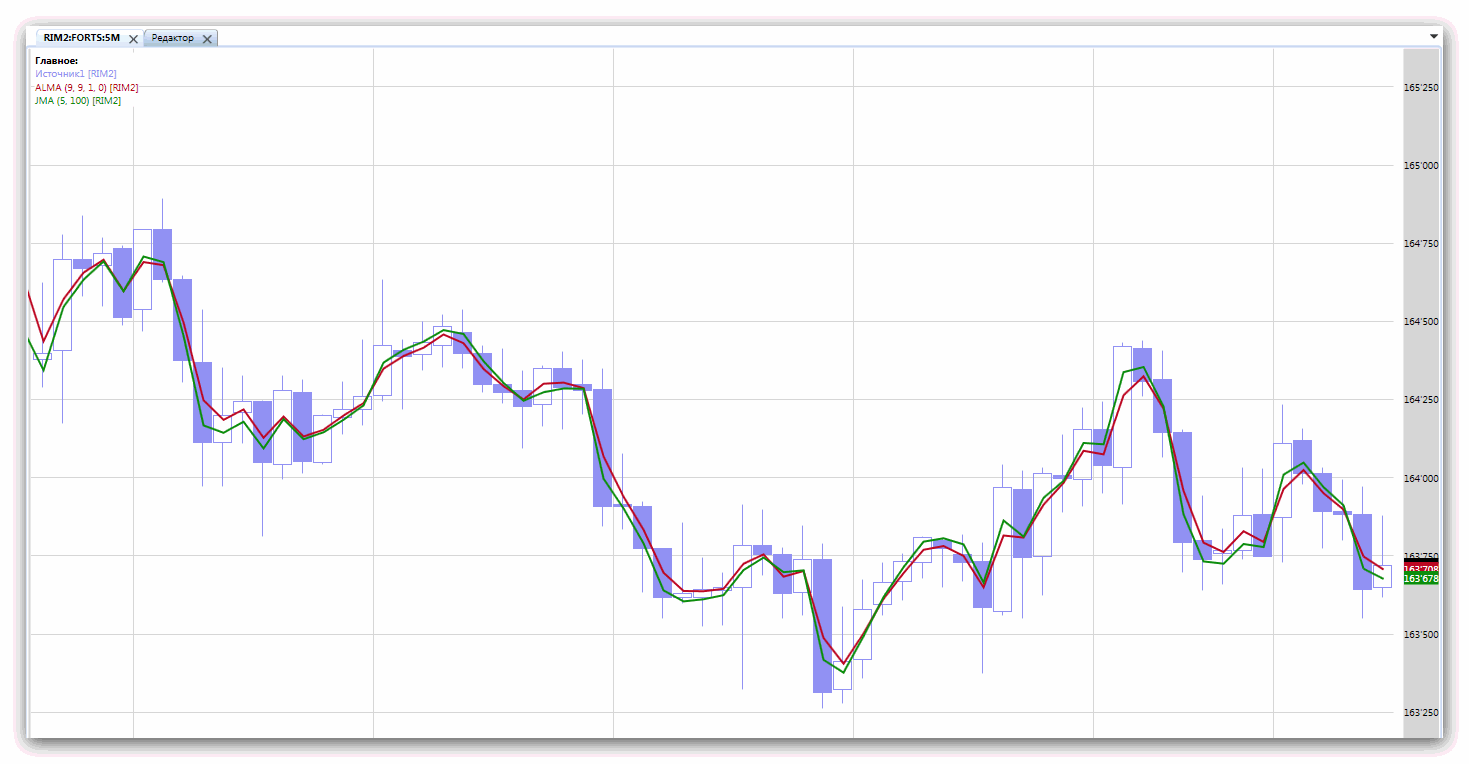Click the 165'000 price axis label
Image resolution: width=1469 pixels, height=764 pixels.
click(x=1421, y=166)
